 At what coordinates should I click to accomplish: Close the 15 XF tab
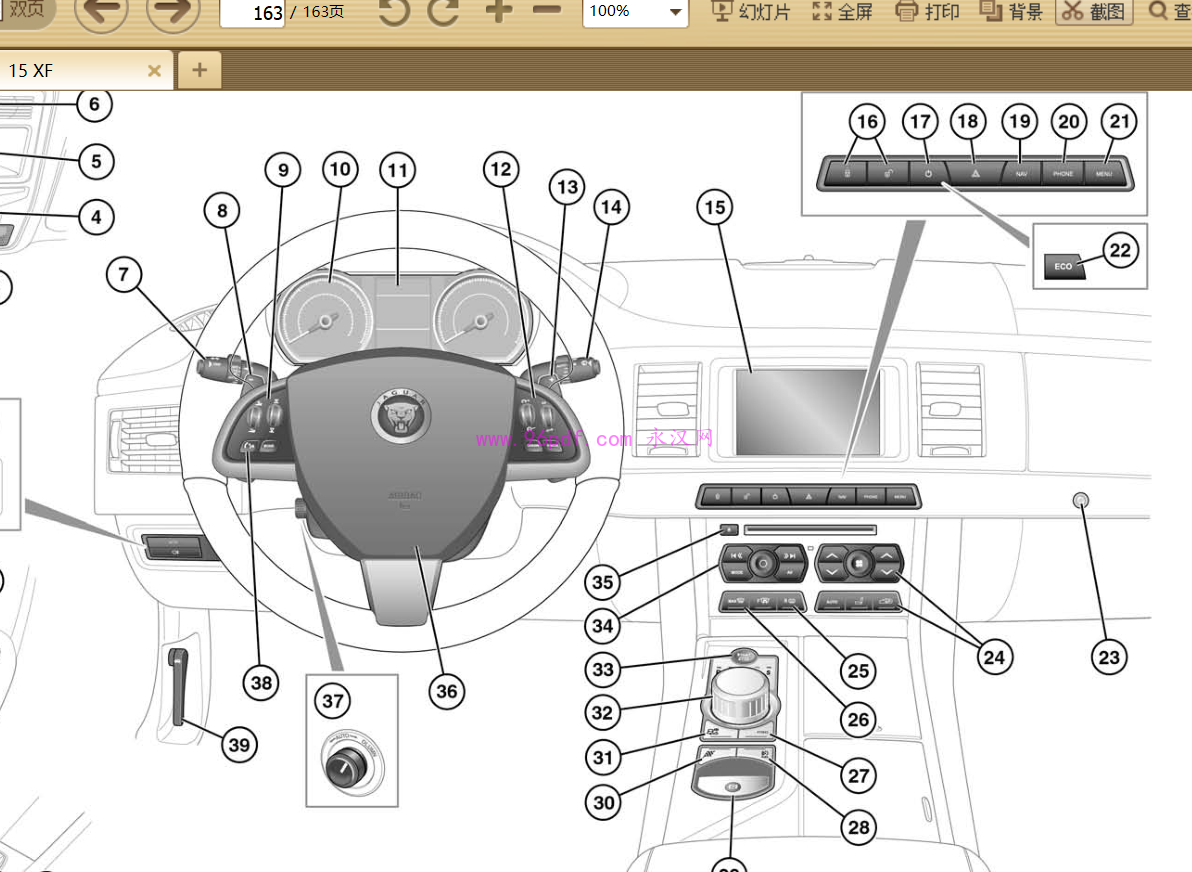[154, 70]
